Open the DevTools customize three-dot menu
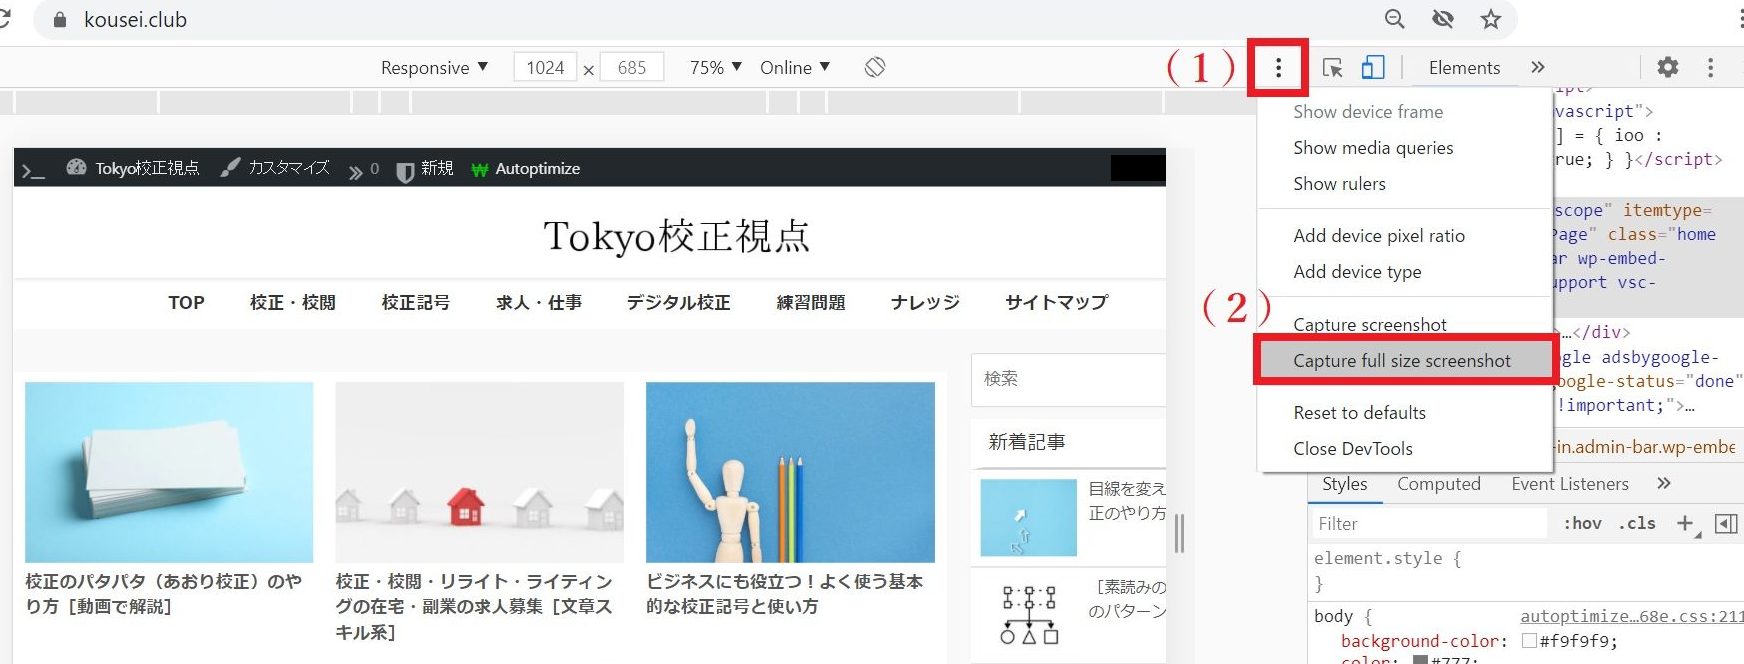The height and width of the screenshot is (664, 1744). 1710,67
